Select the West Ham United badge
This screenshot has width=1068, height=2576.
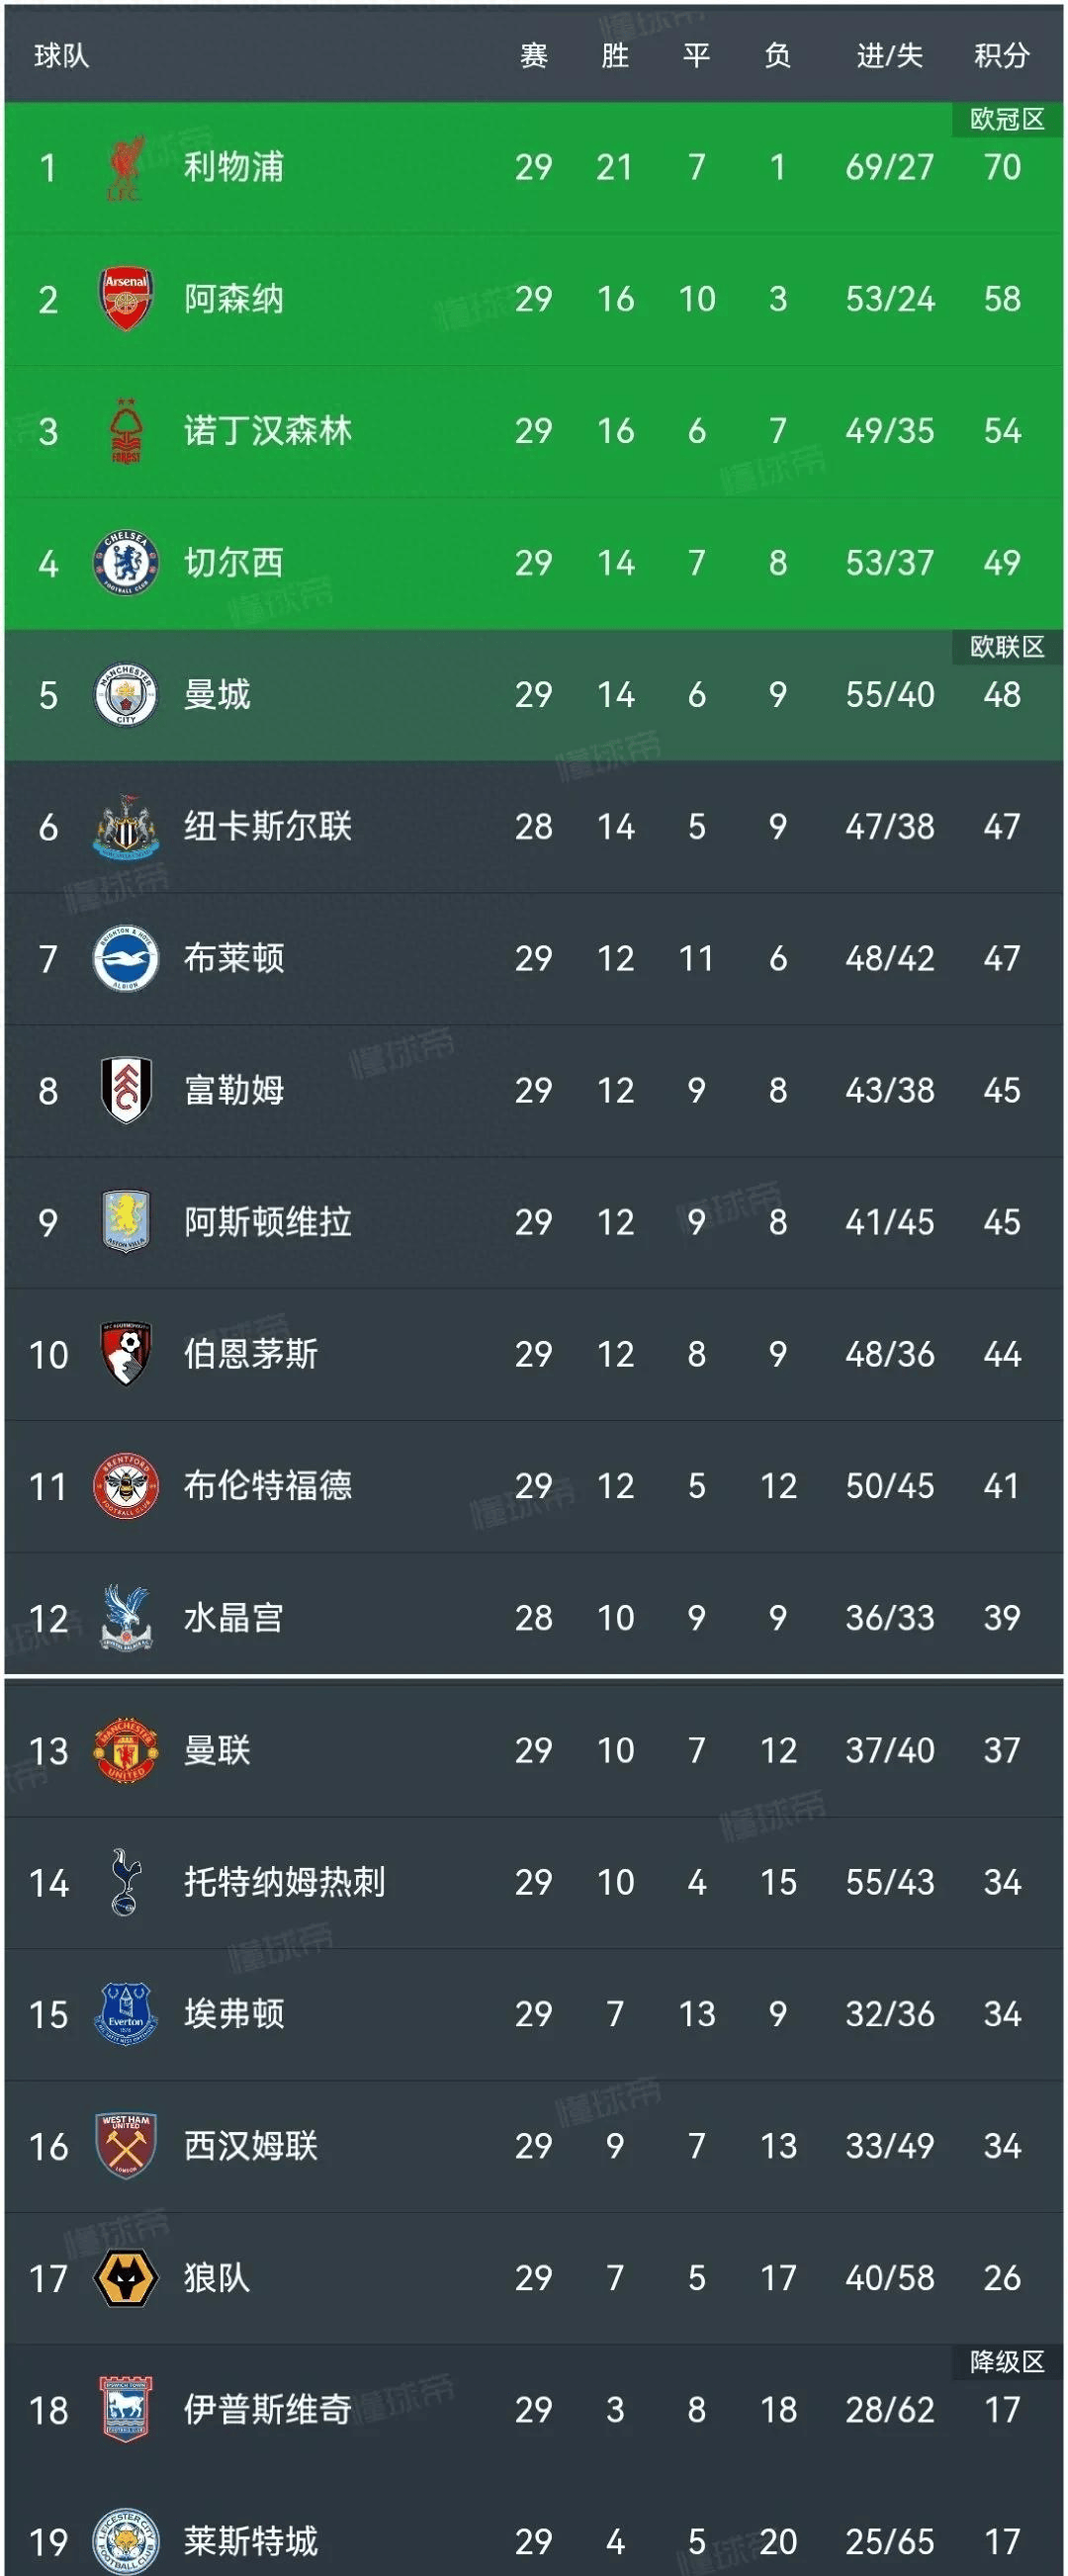click(126, 2146)
